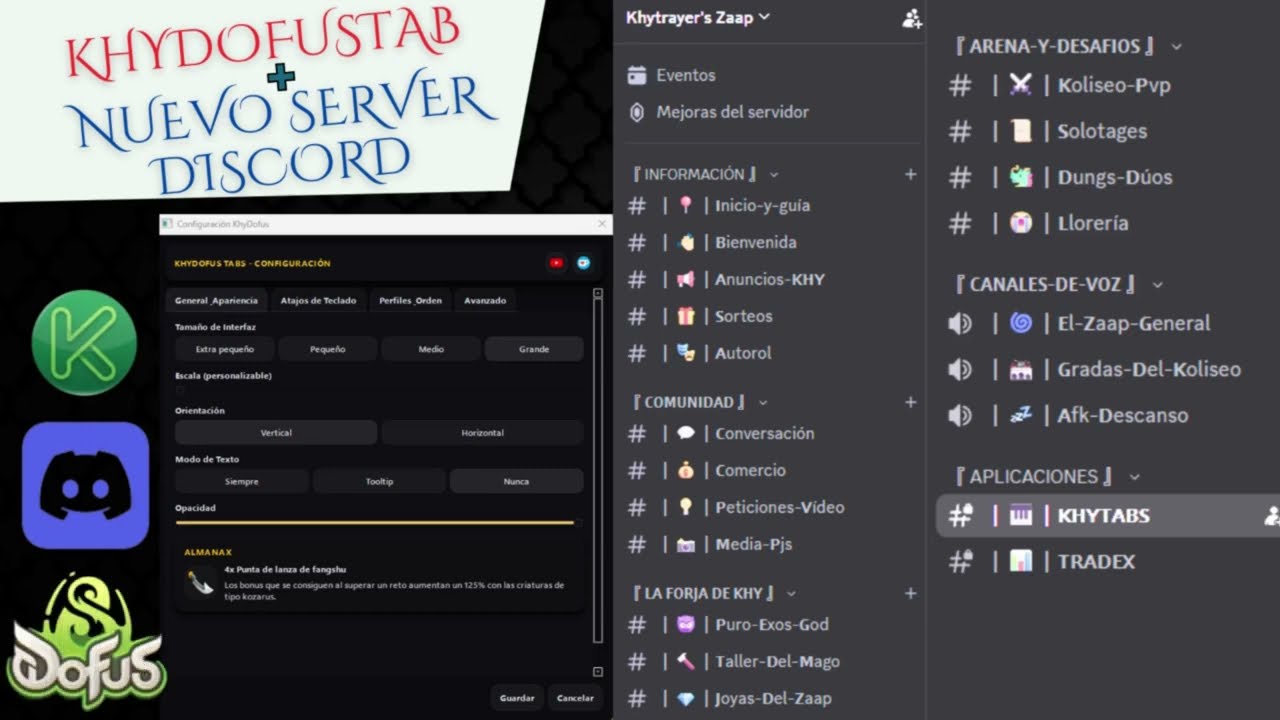Select Grande interface size
The height and width of the screenshot is (720, 1280).
coord(534,349)
